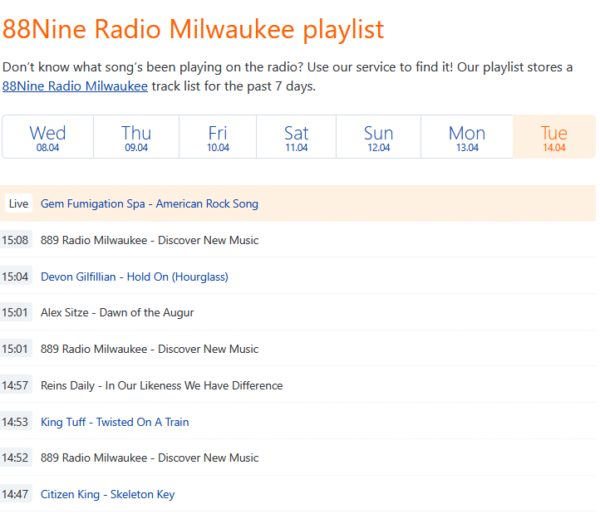This screenshot has height=514, width=600.
Task: Click the 14:52 Discover New Music entry
Action: tap(150, 458)
